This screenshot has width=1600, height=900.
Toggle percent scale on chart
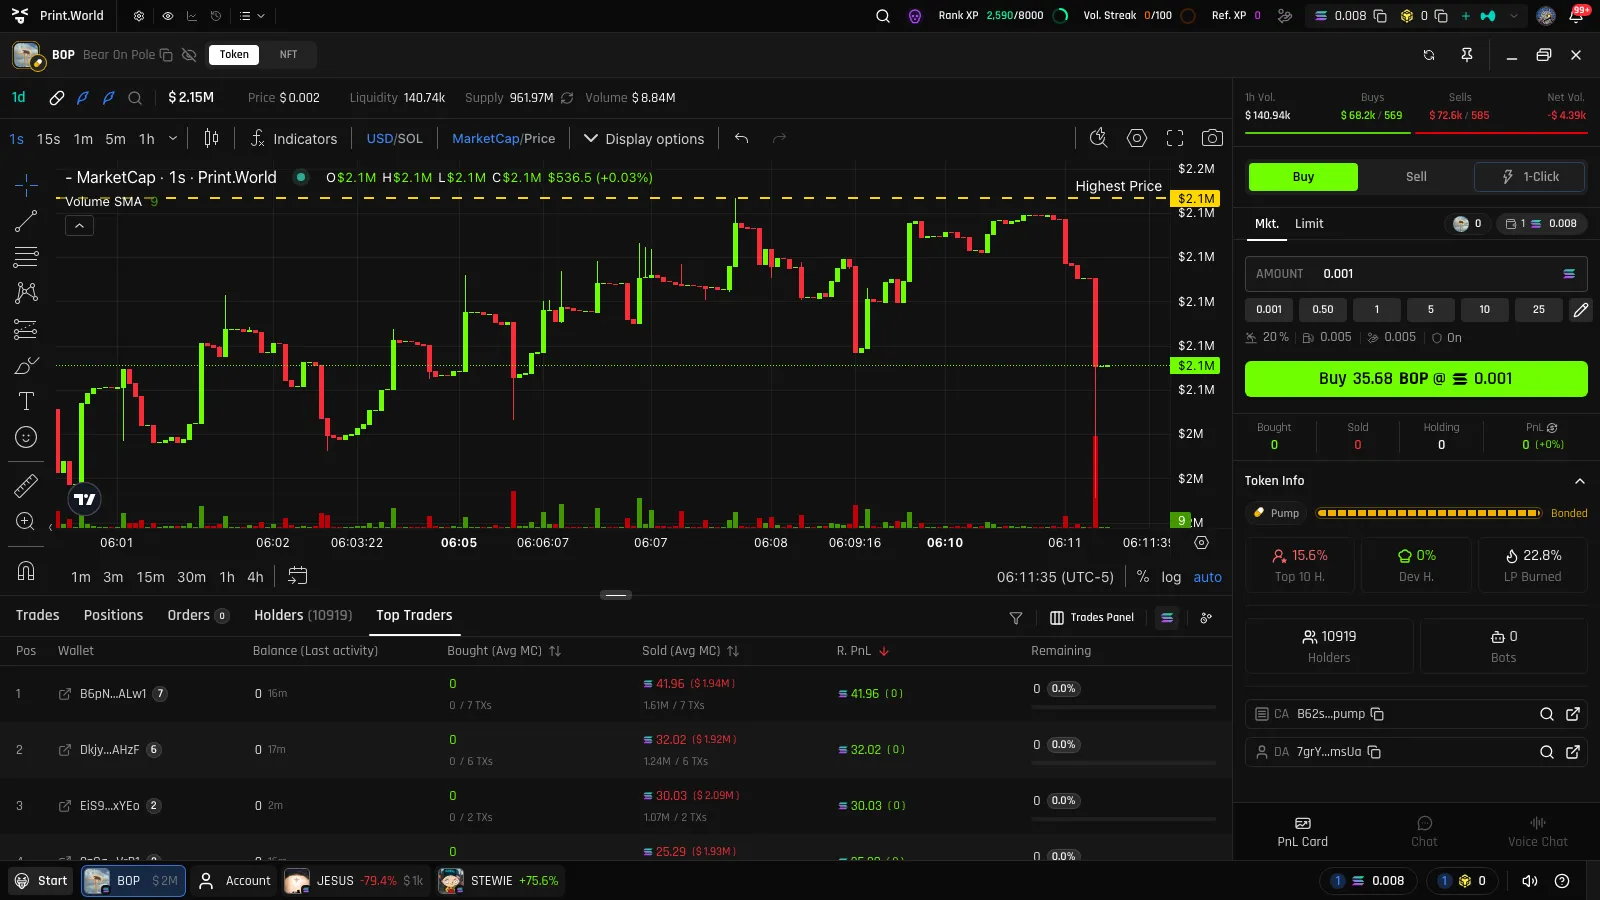pos(1143,577)
